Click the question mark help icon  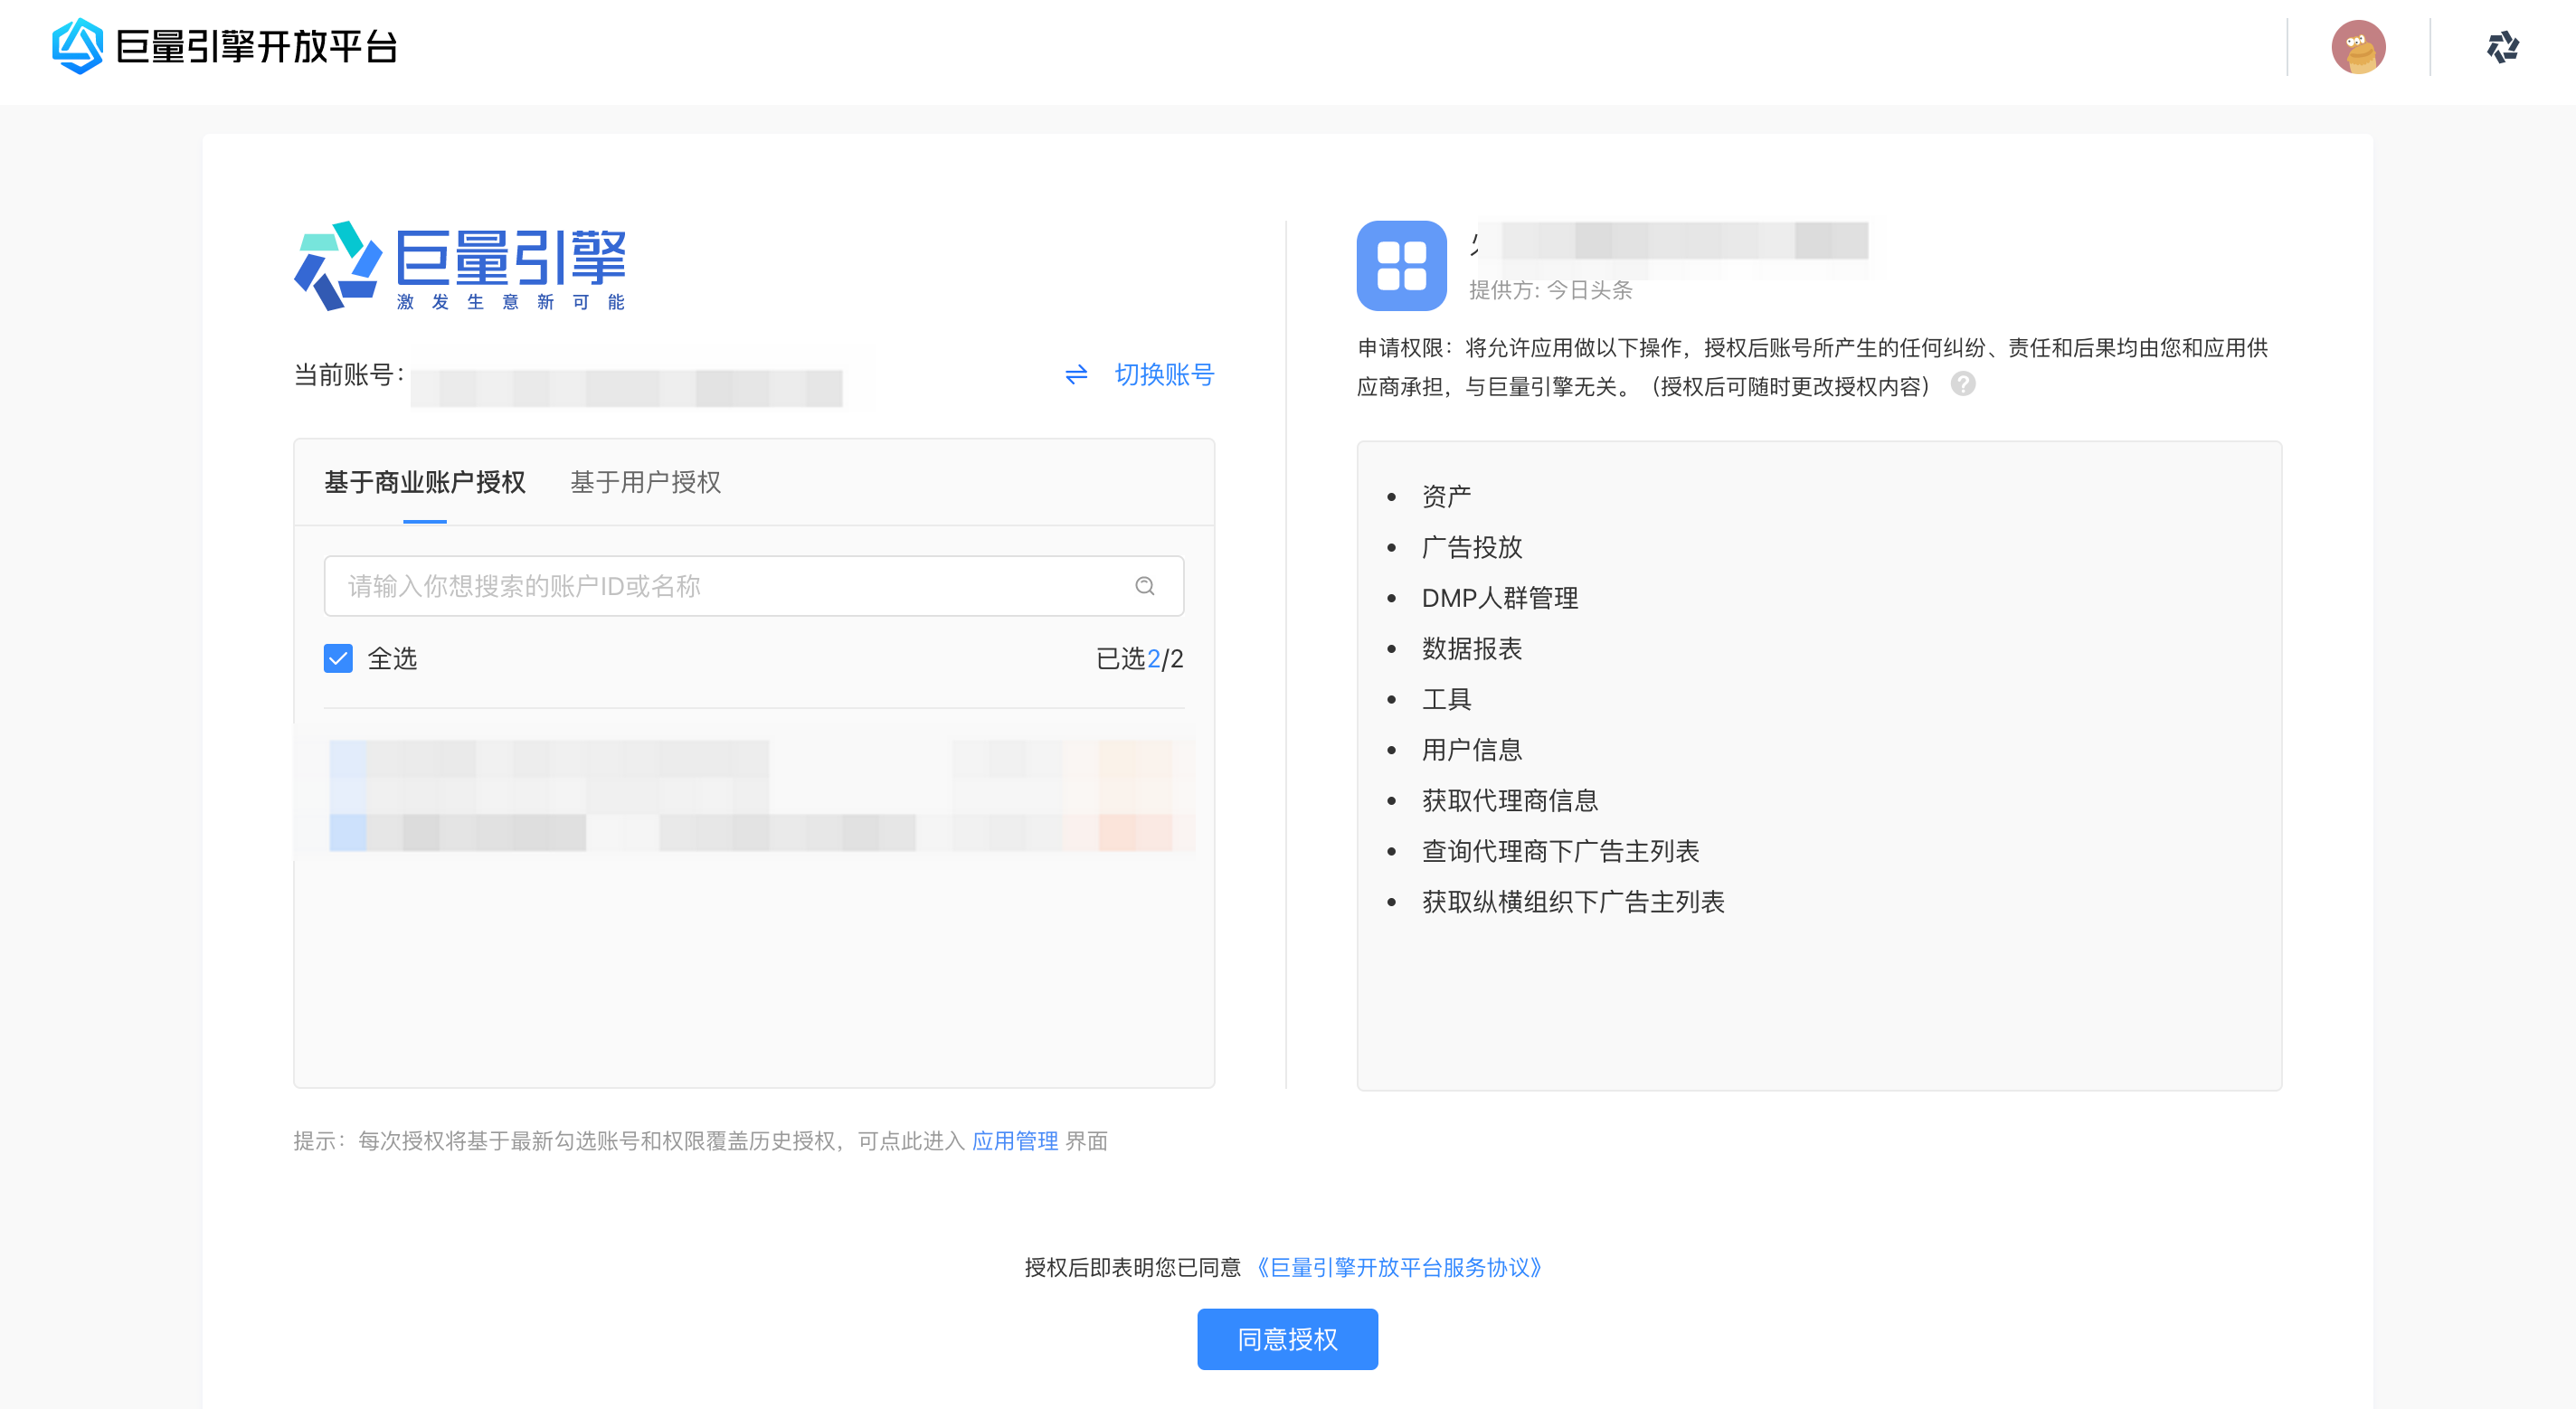click(1962, 384)
